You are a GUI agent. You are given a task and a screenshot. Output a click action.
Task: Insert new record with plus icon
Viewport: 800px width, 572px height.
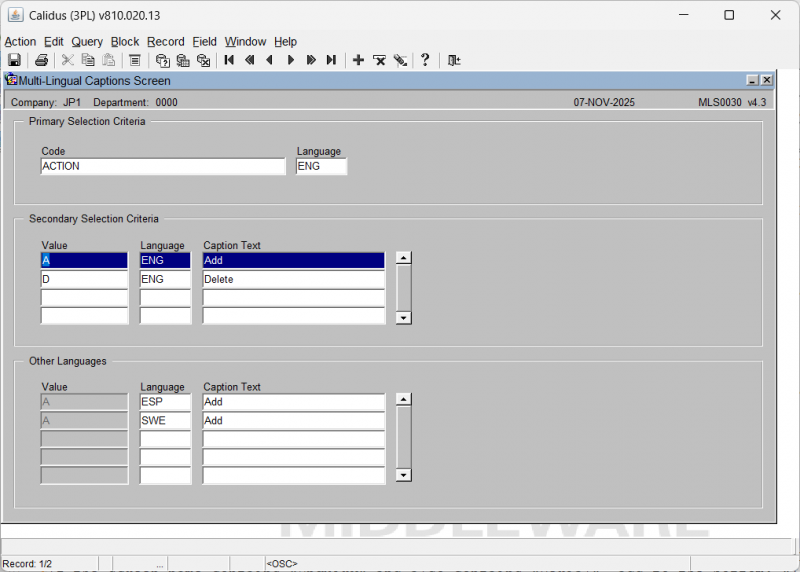point(359,60)
